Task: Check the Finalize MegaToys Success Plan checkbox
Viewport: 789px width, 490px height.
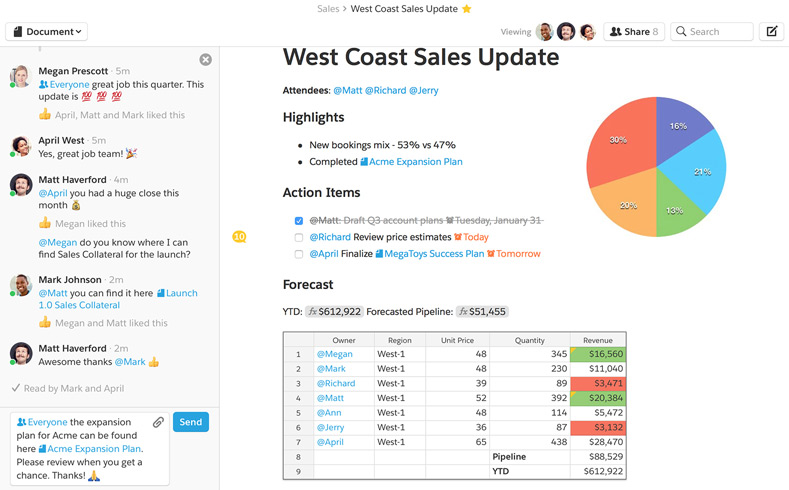Action: pos(299,254)
